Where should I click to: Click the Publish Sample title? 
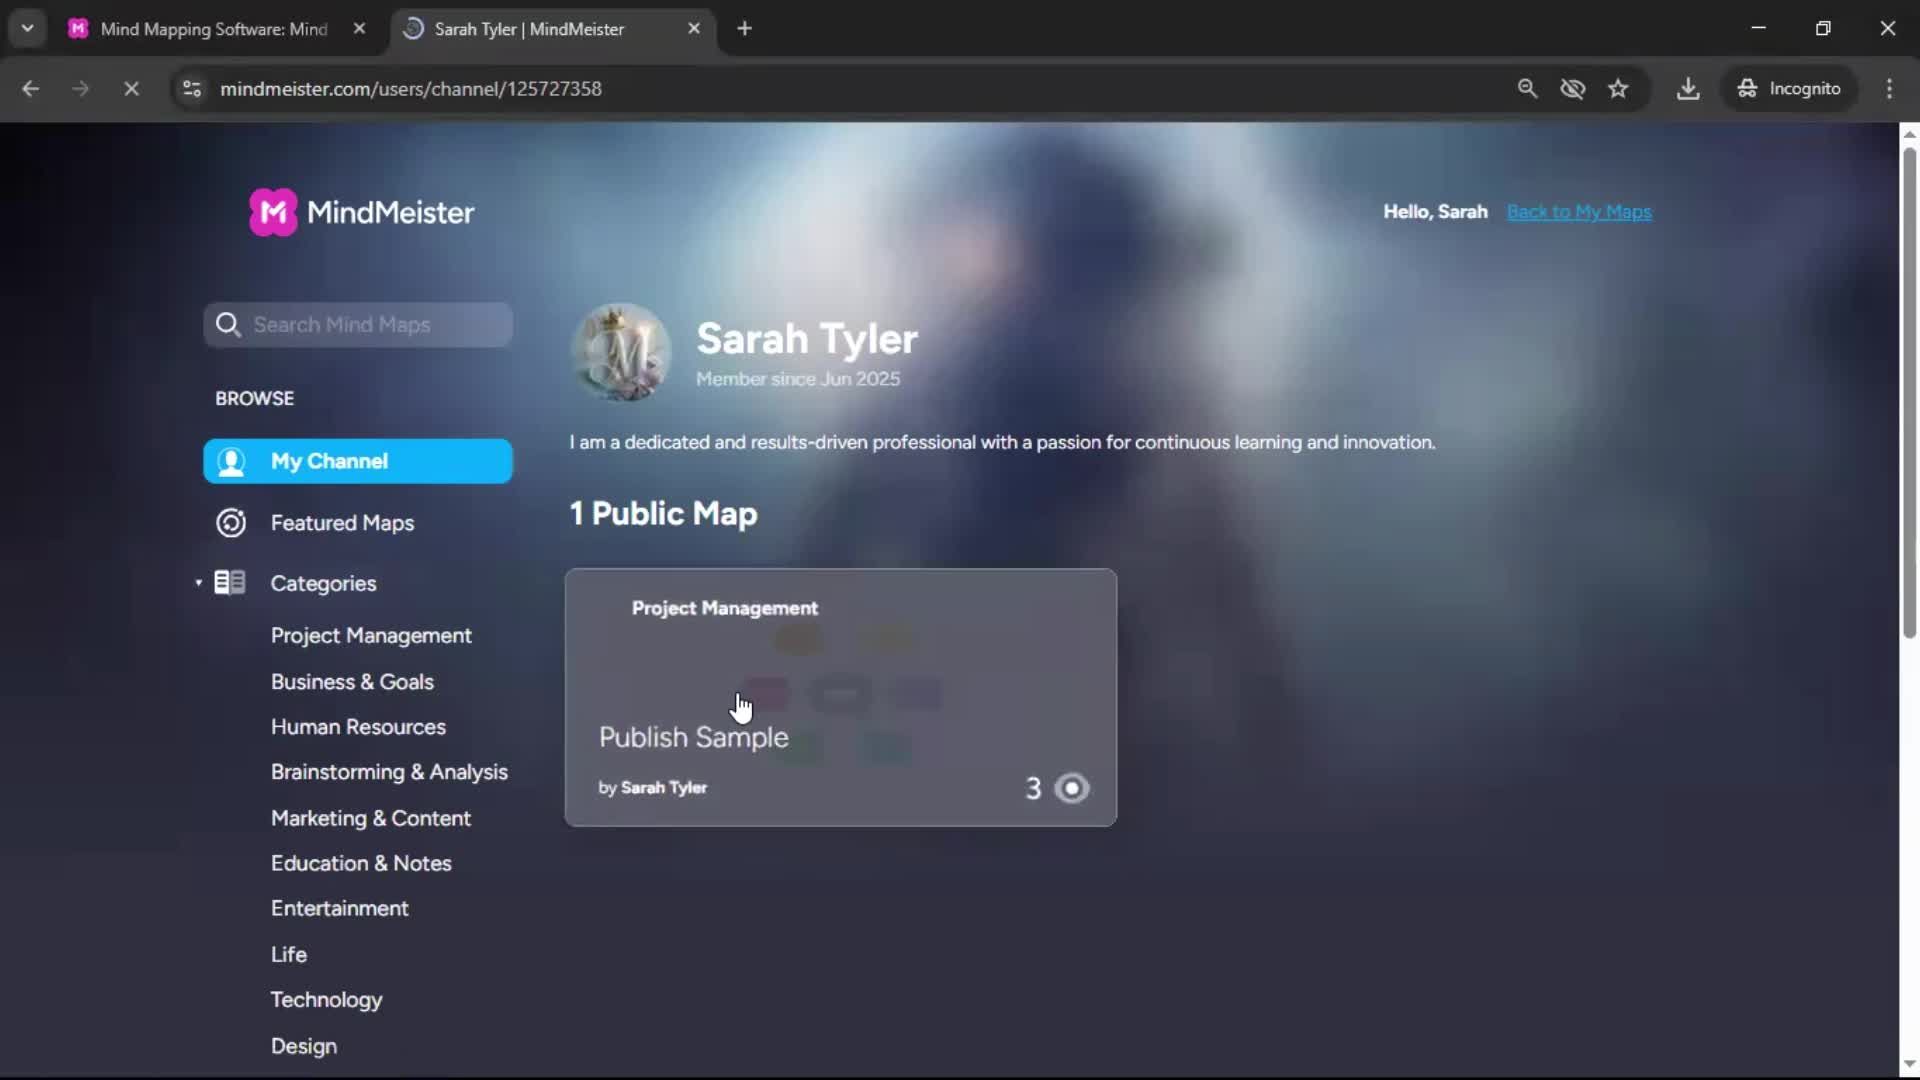tap(693, 738)
